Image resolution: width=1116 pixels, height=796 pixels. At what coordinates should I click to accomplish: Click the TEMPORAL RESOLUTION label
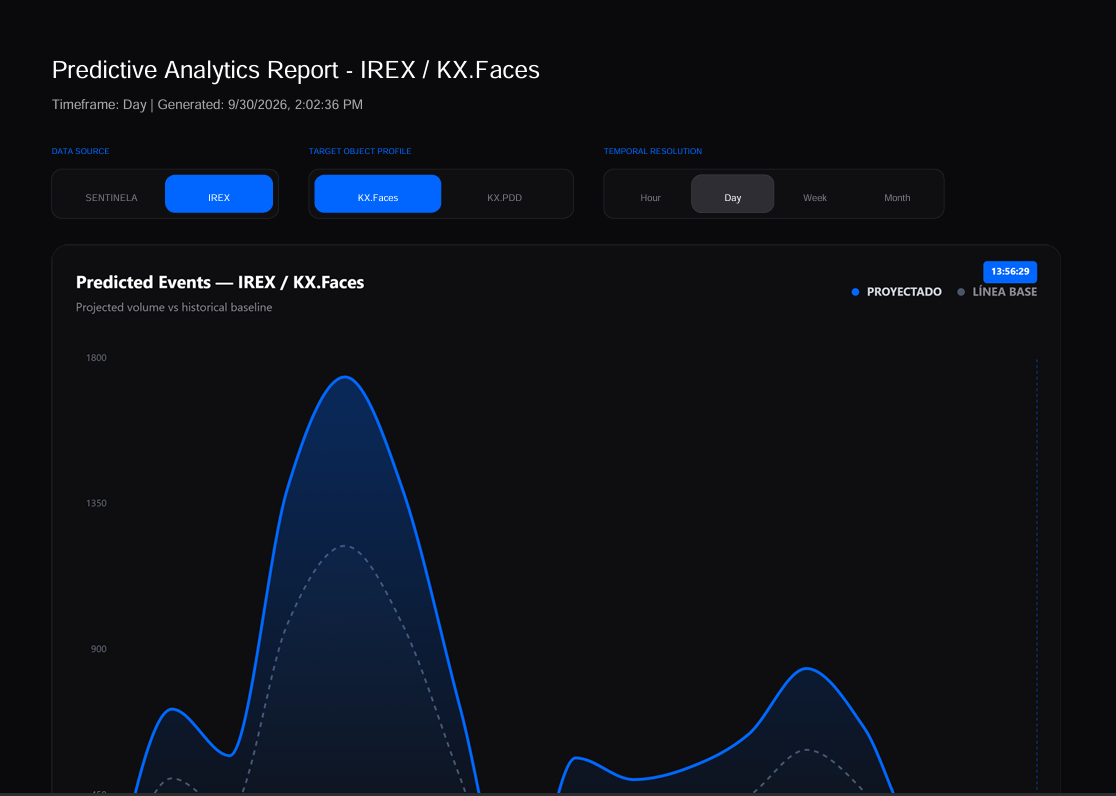(x=653, y=151)
